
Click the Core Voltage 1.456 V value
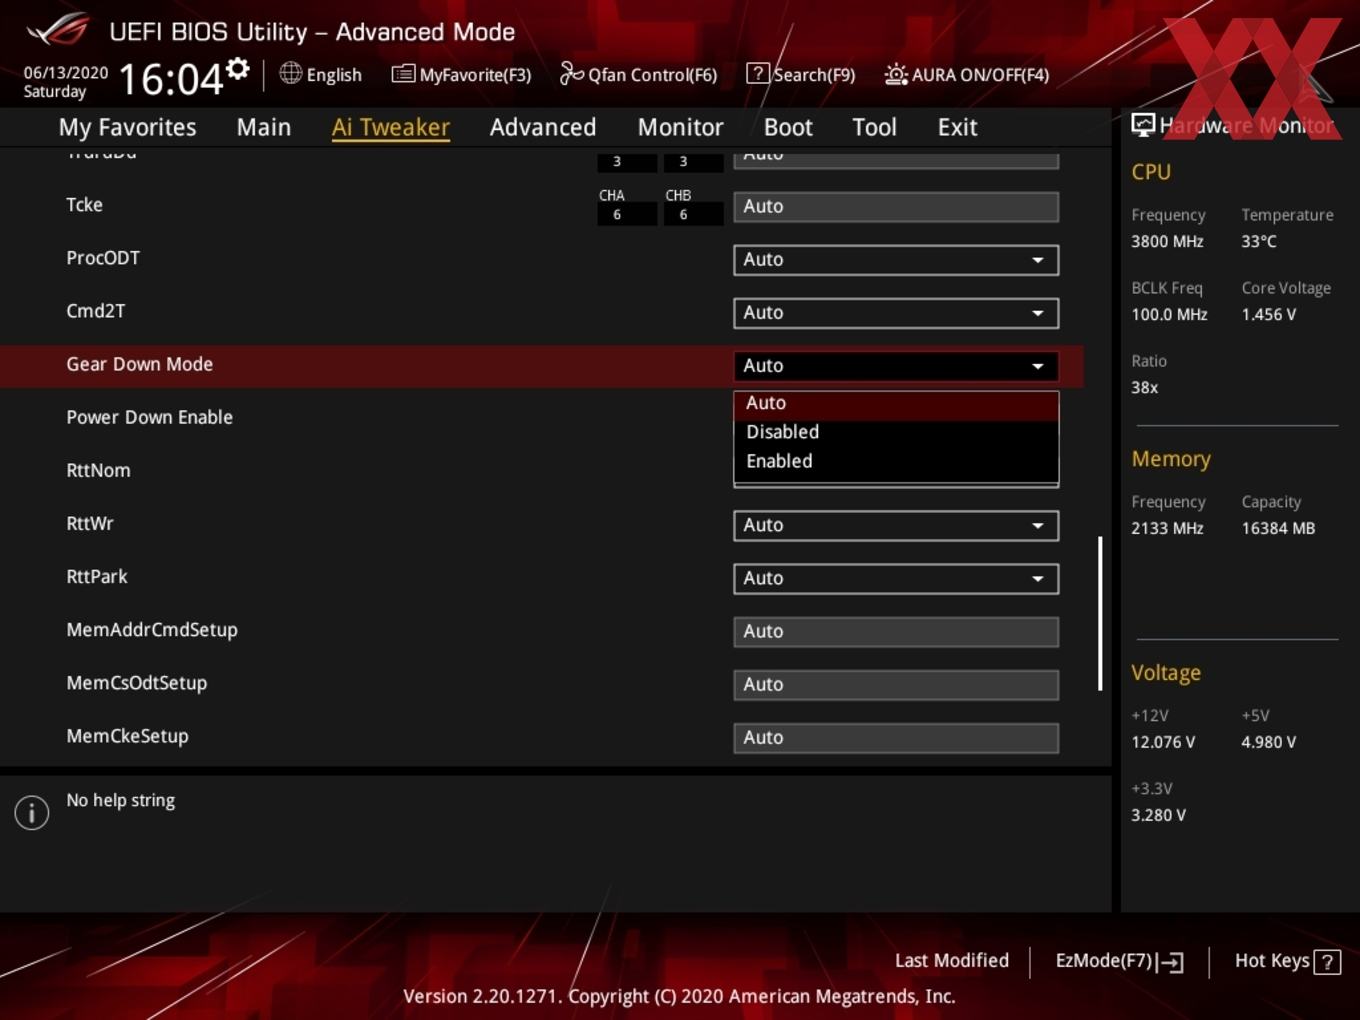[1268, 314]
